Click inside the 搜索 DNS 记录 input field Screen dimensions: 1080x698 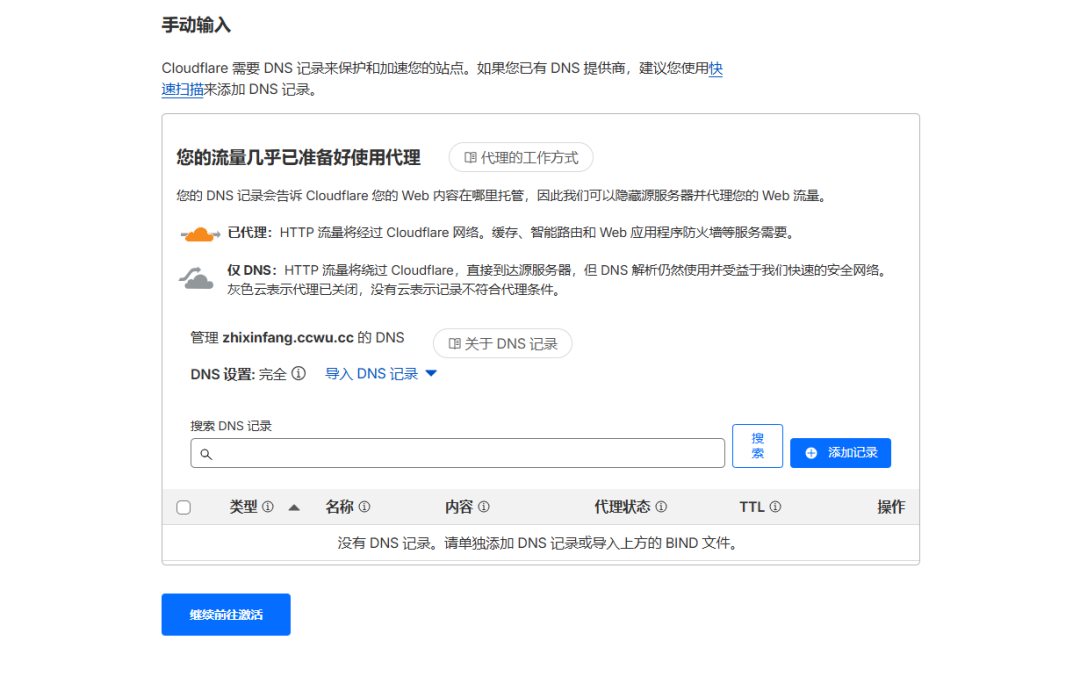click(450, 452)
